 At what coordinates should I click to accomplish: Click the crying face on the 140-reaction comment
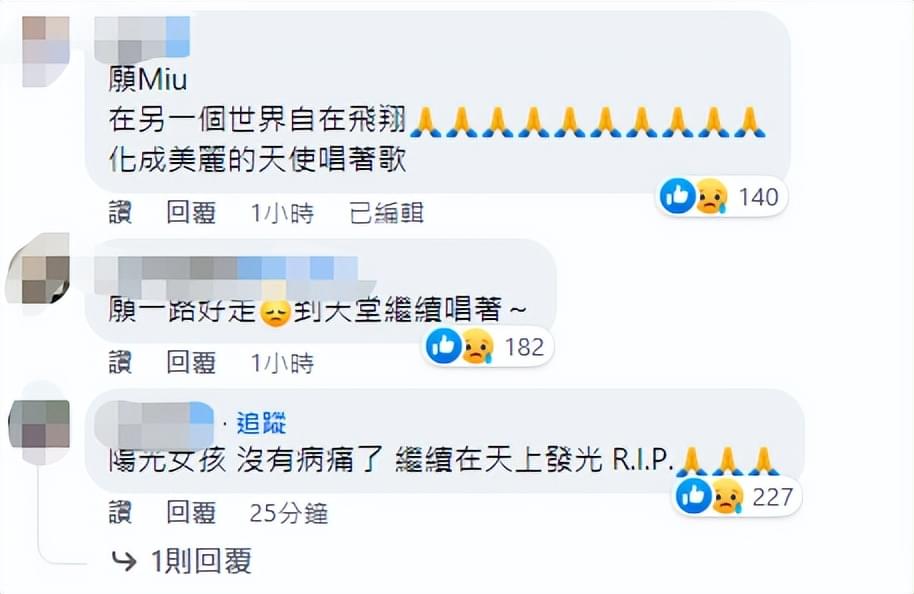coord(712,196)
